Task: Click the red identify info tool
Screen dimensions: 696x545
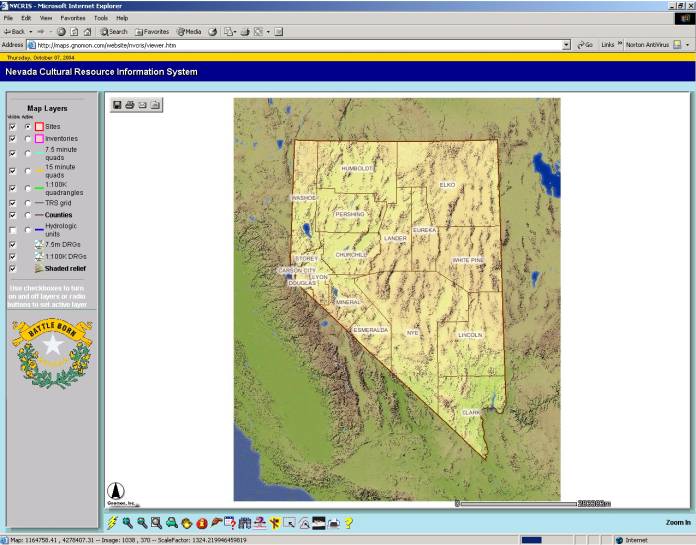Action: coord(201,522)
